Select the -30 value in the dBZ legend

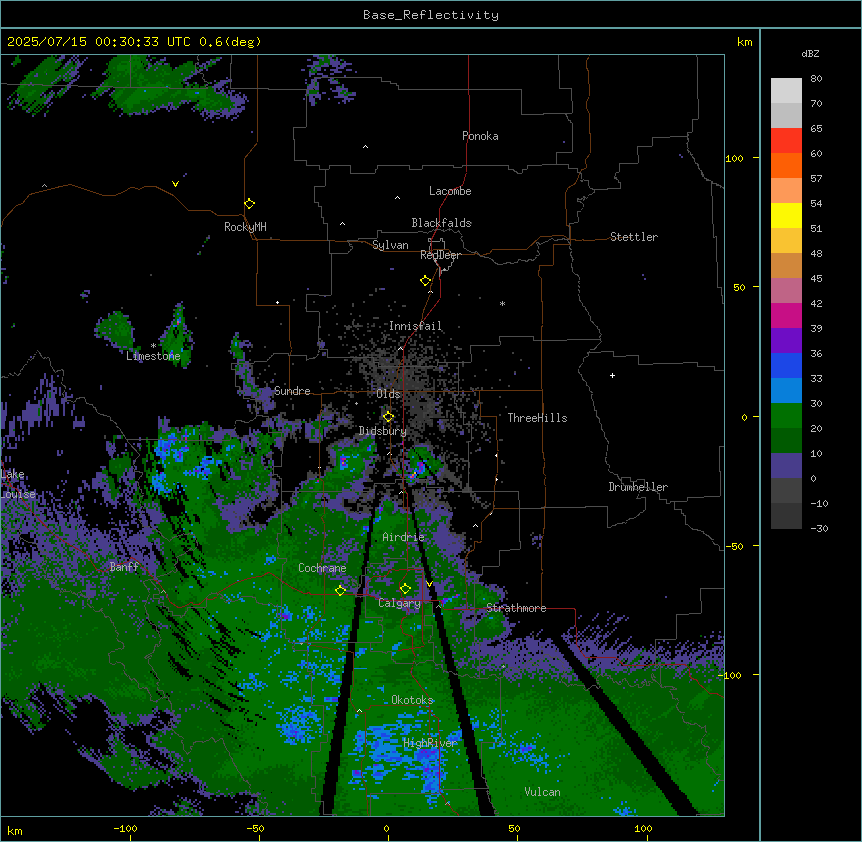[819, 528]
